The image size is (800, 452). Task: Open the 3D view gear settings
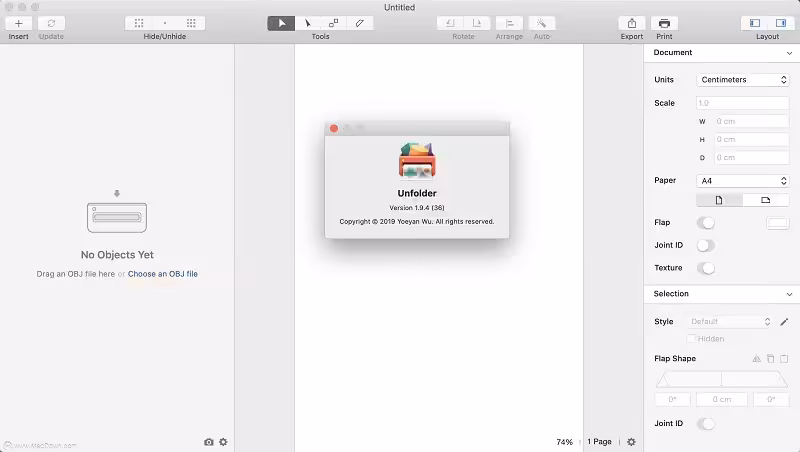click(x=223, y=442)
